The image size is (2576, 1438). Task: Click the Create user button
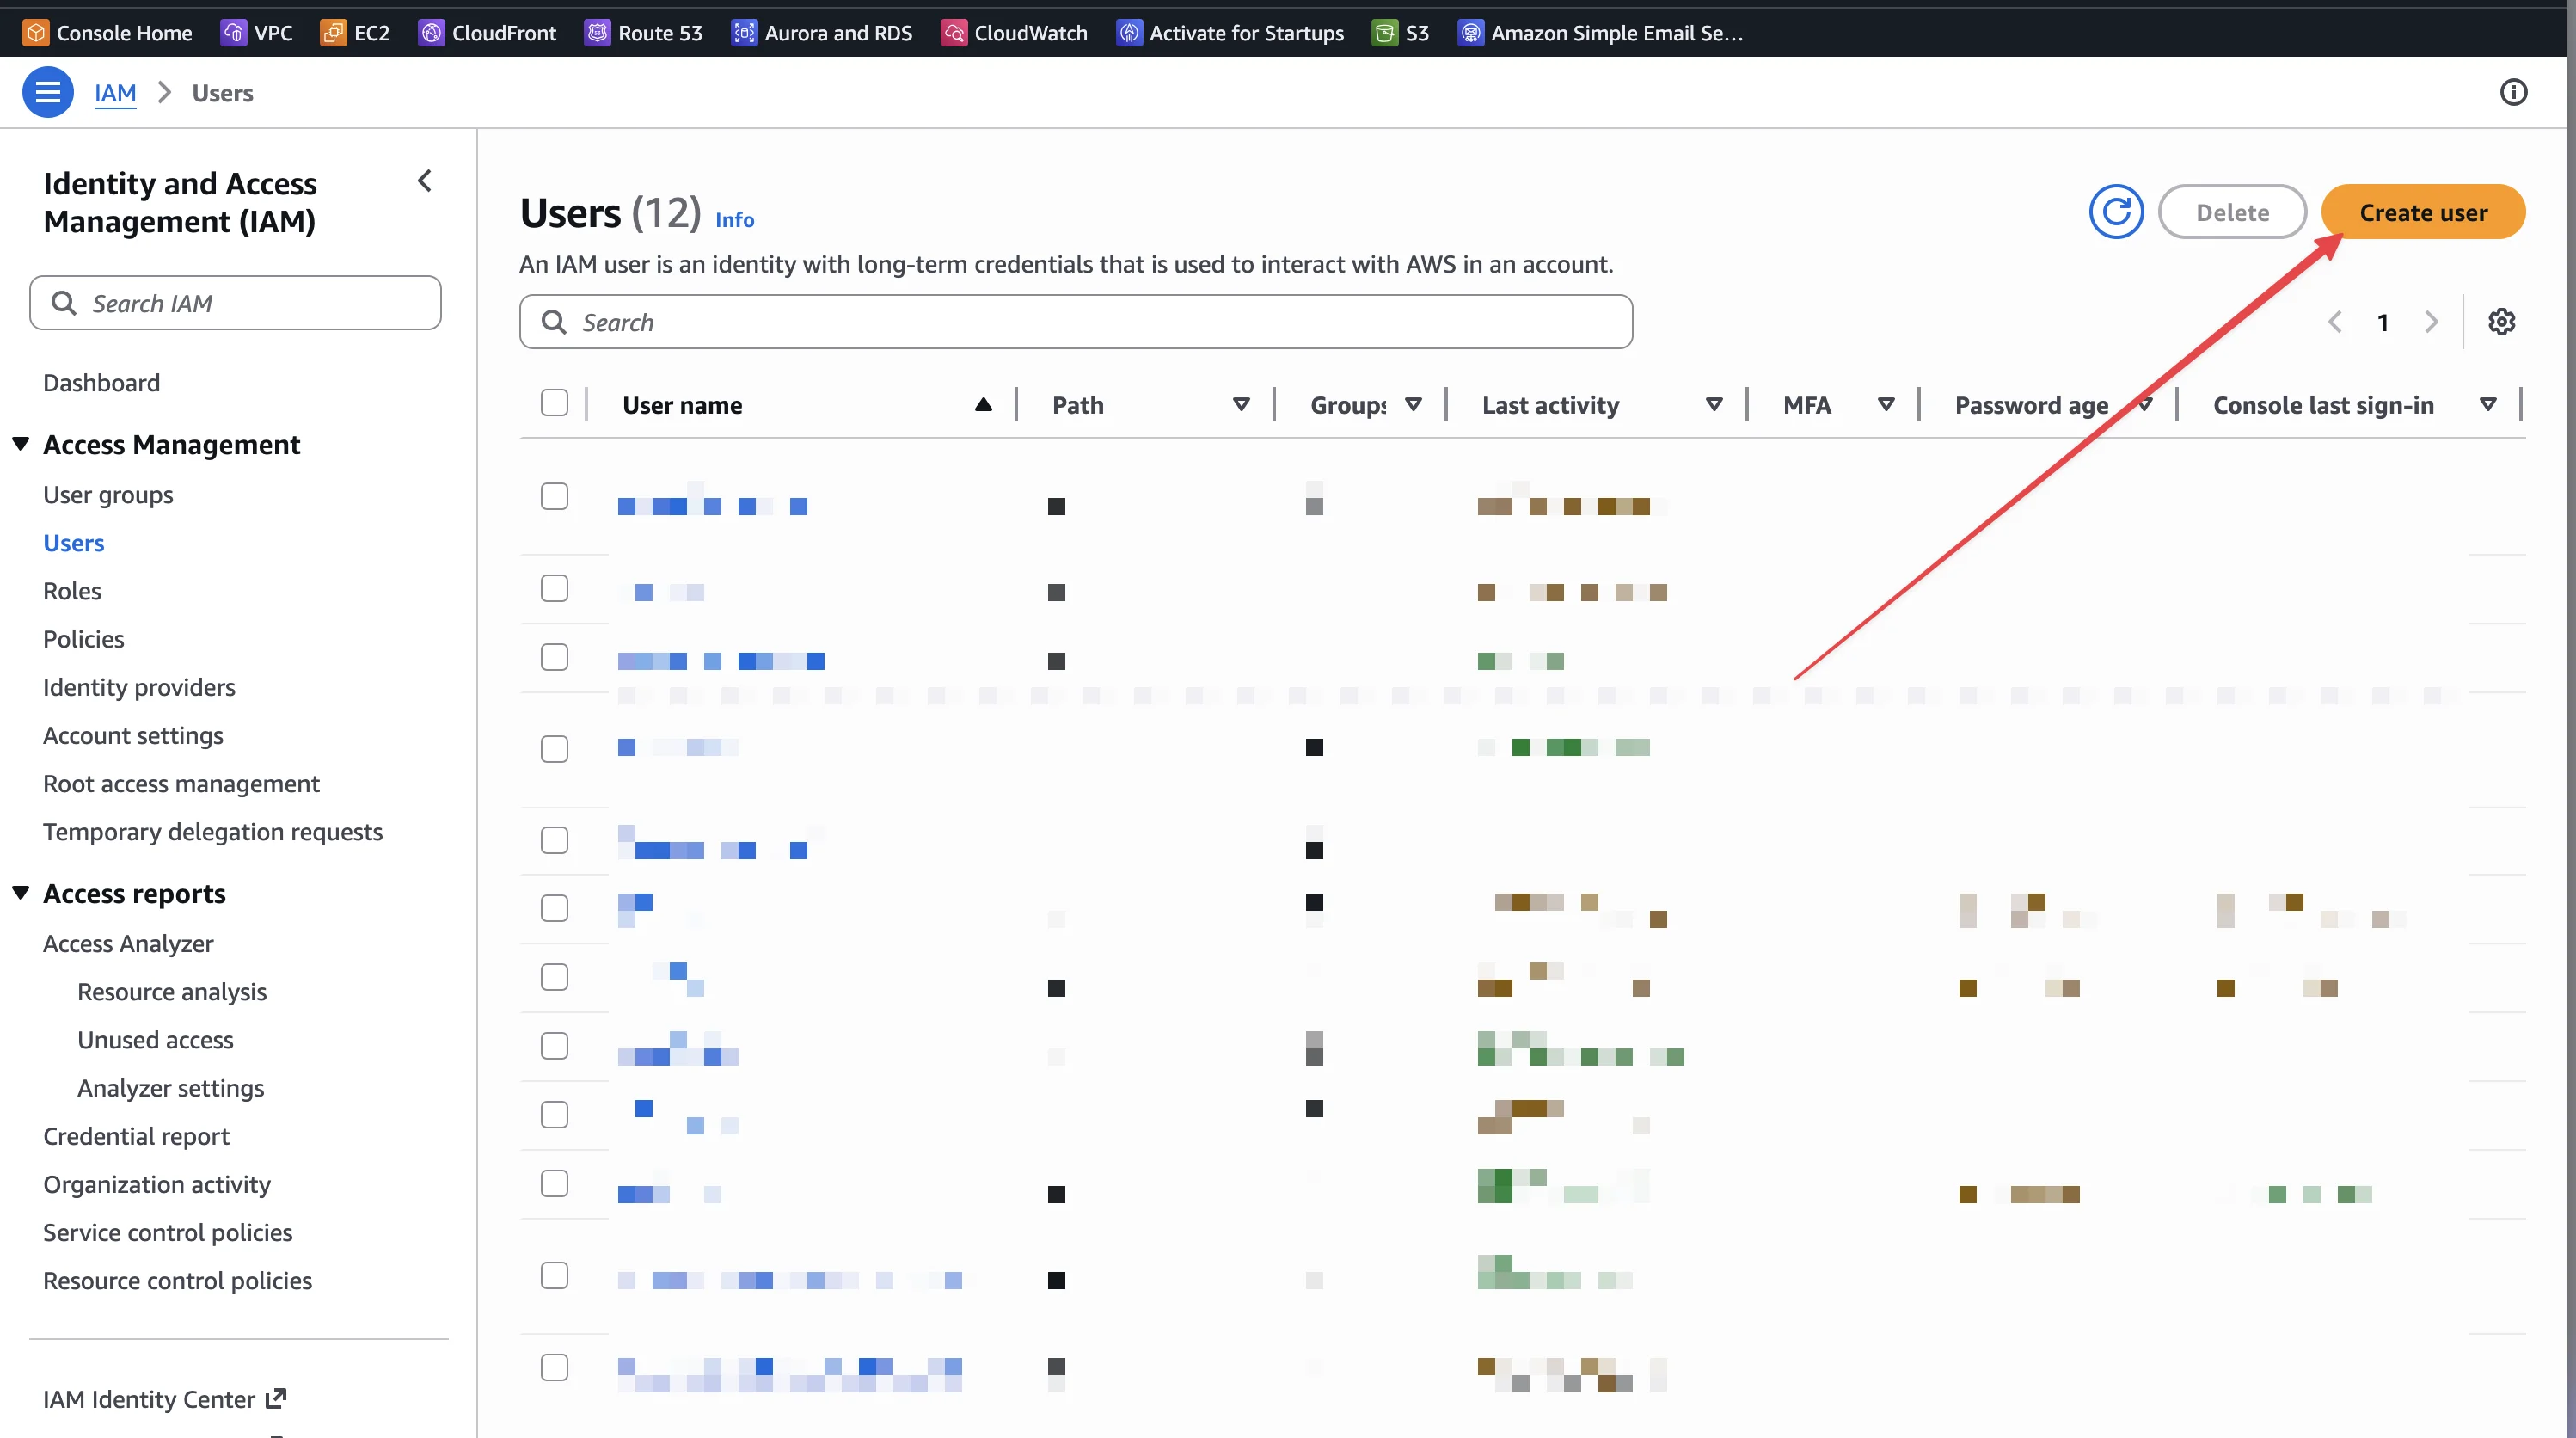click(2423, 211)
